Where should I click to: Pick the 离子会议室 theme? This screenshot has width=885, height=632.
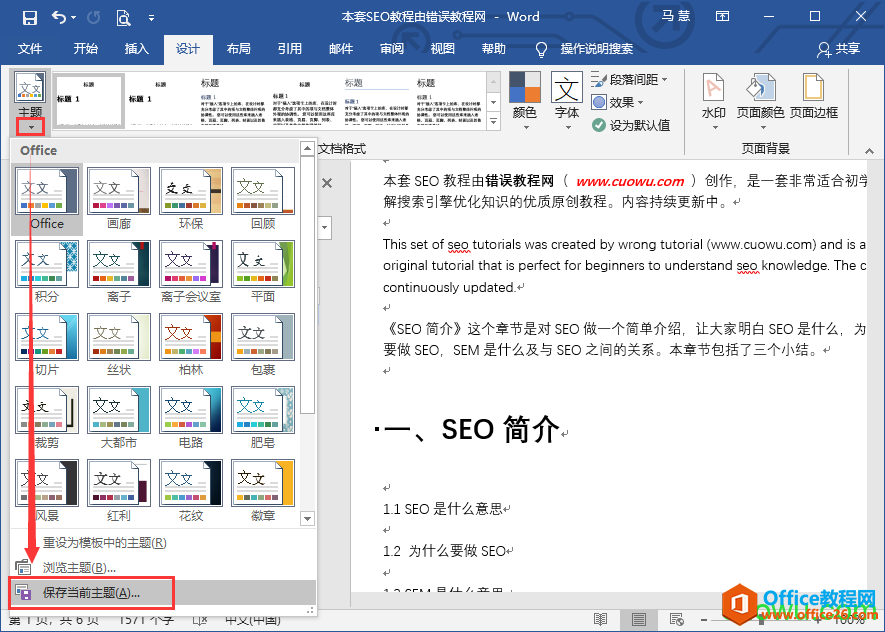coord(191,272)
